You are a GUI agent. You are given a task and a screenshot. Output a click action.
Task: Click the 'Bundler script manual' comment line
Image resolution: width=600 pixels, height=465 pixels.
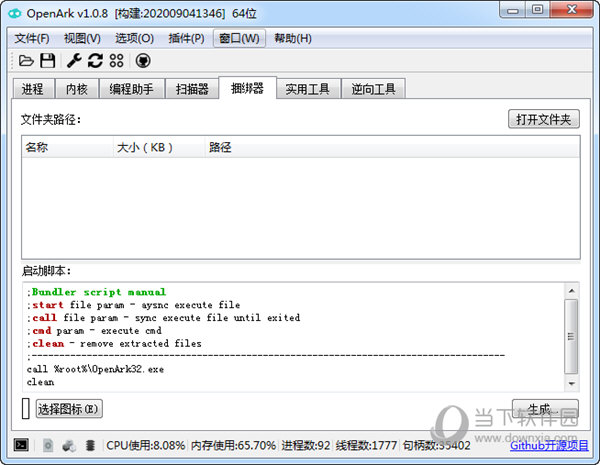coord(96,292)
